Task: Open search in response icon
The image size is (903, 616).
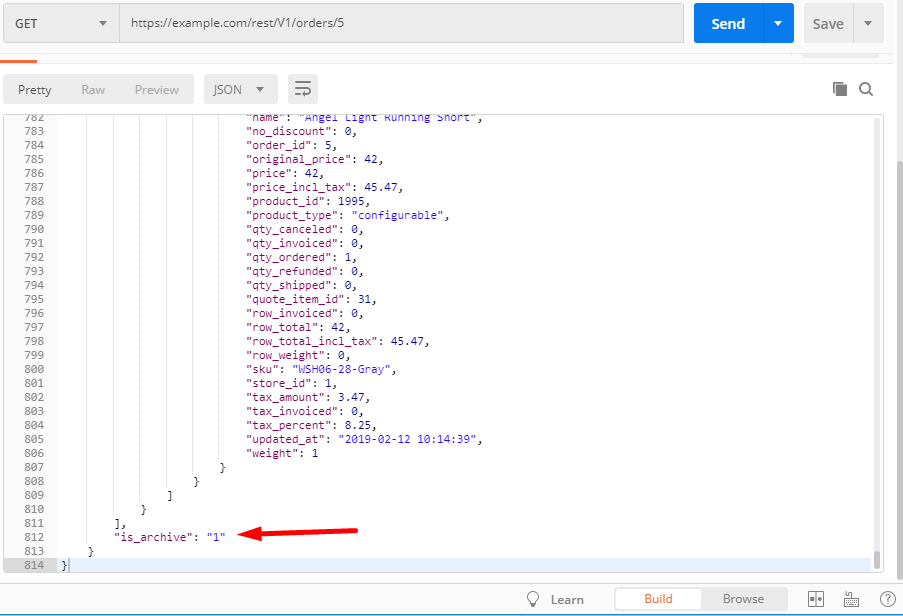Action: 866,89
